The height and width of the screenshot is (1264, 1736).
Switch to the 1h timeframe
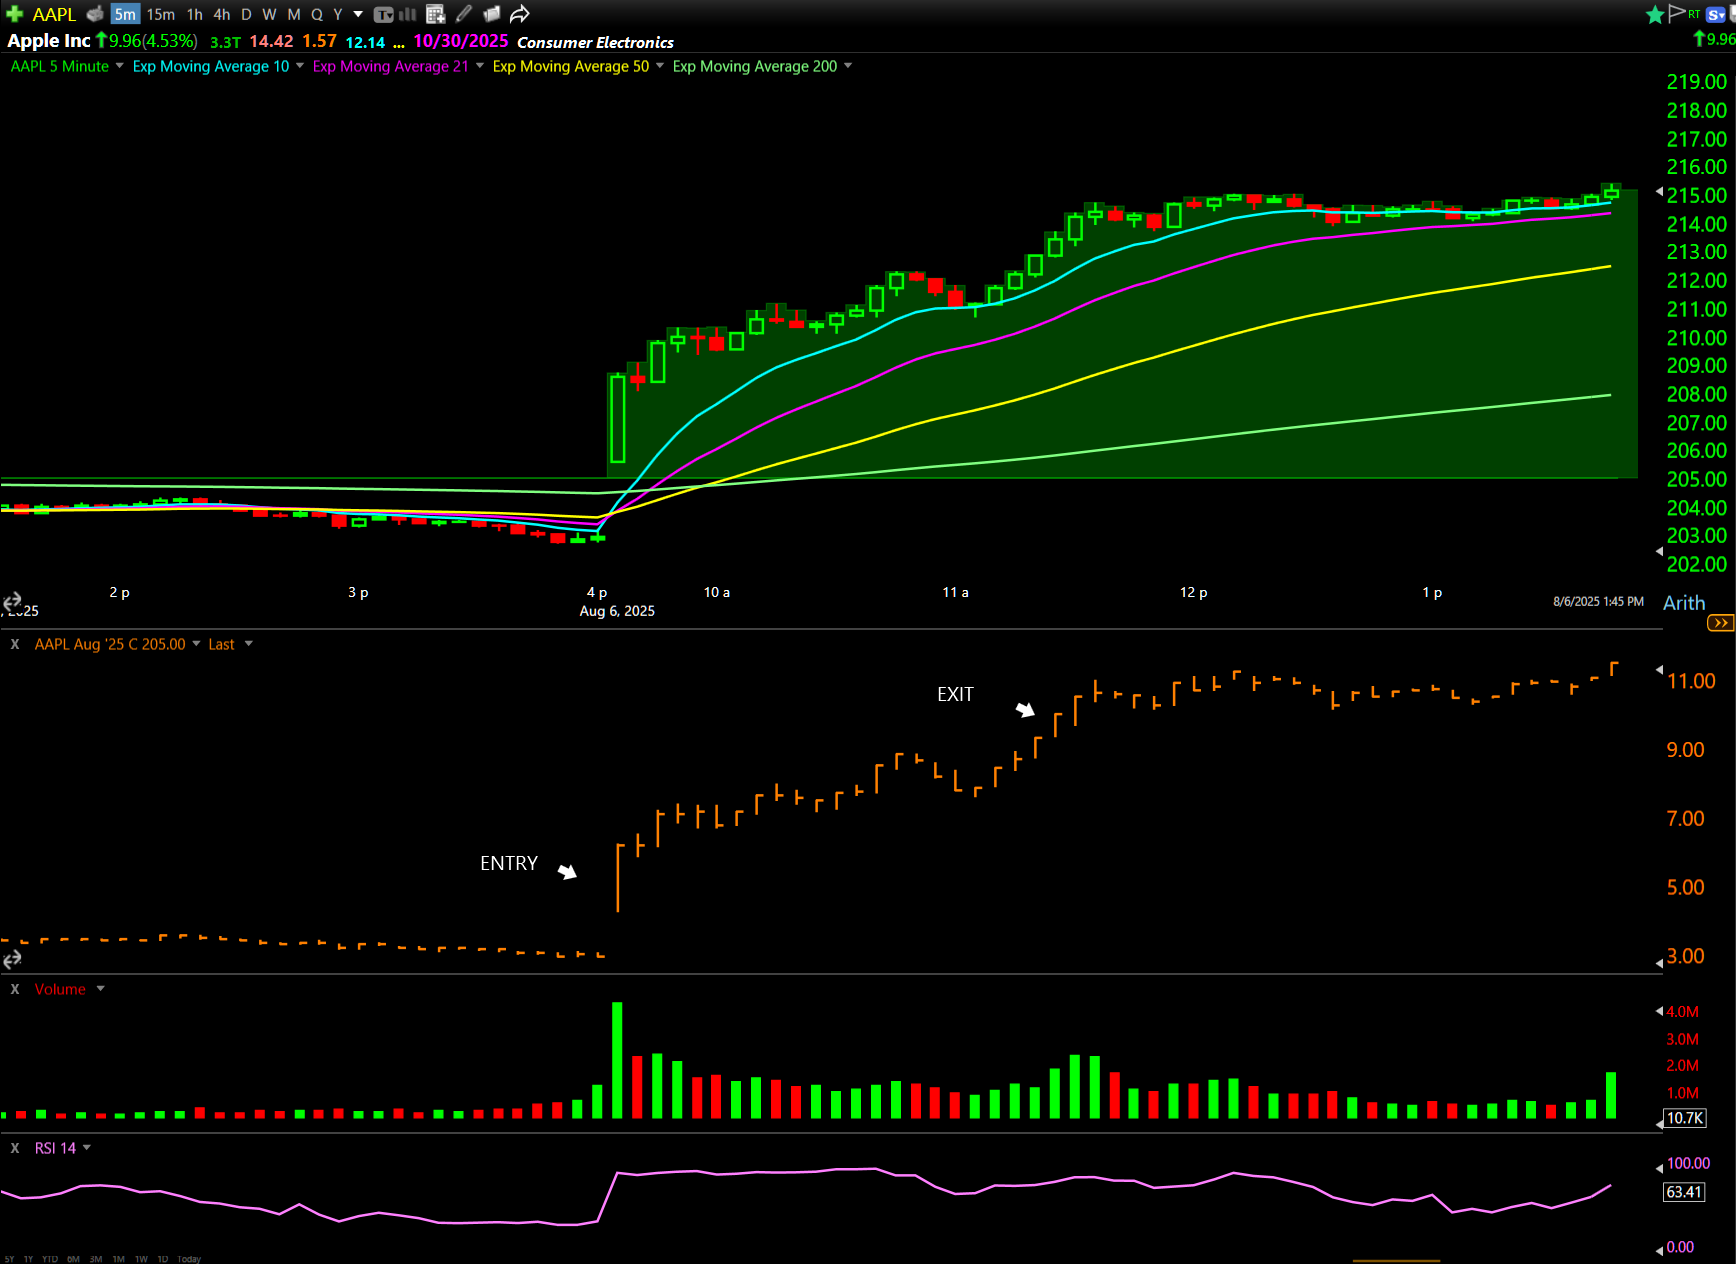(x=195, y=14)
